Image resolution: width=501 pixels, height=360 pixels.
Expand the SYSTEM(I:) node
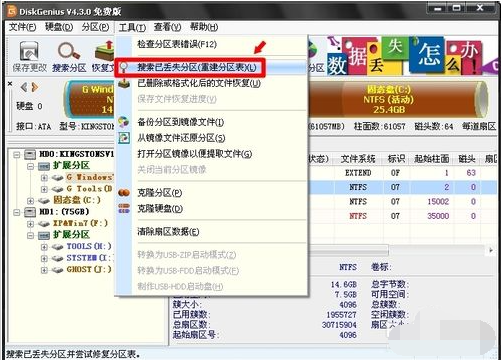coord(44,258)
